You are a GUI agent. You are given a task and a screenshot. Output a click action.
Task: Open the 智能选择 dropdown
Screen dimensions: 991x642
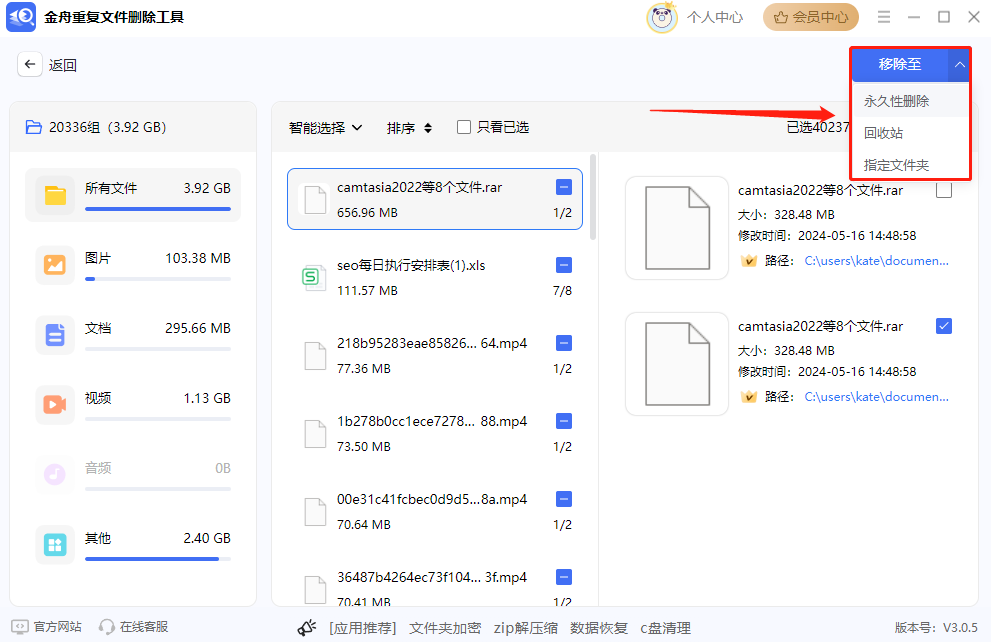[x=325, y=128]
